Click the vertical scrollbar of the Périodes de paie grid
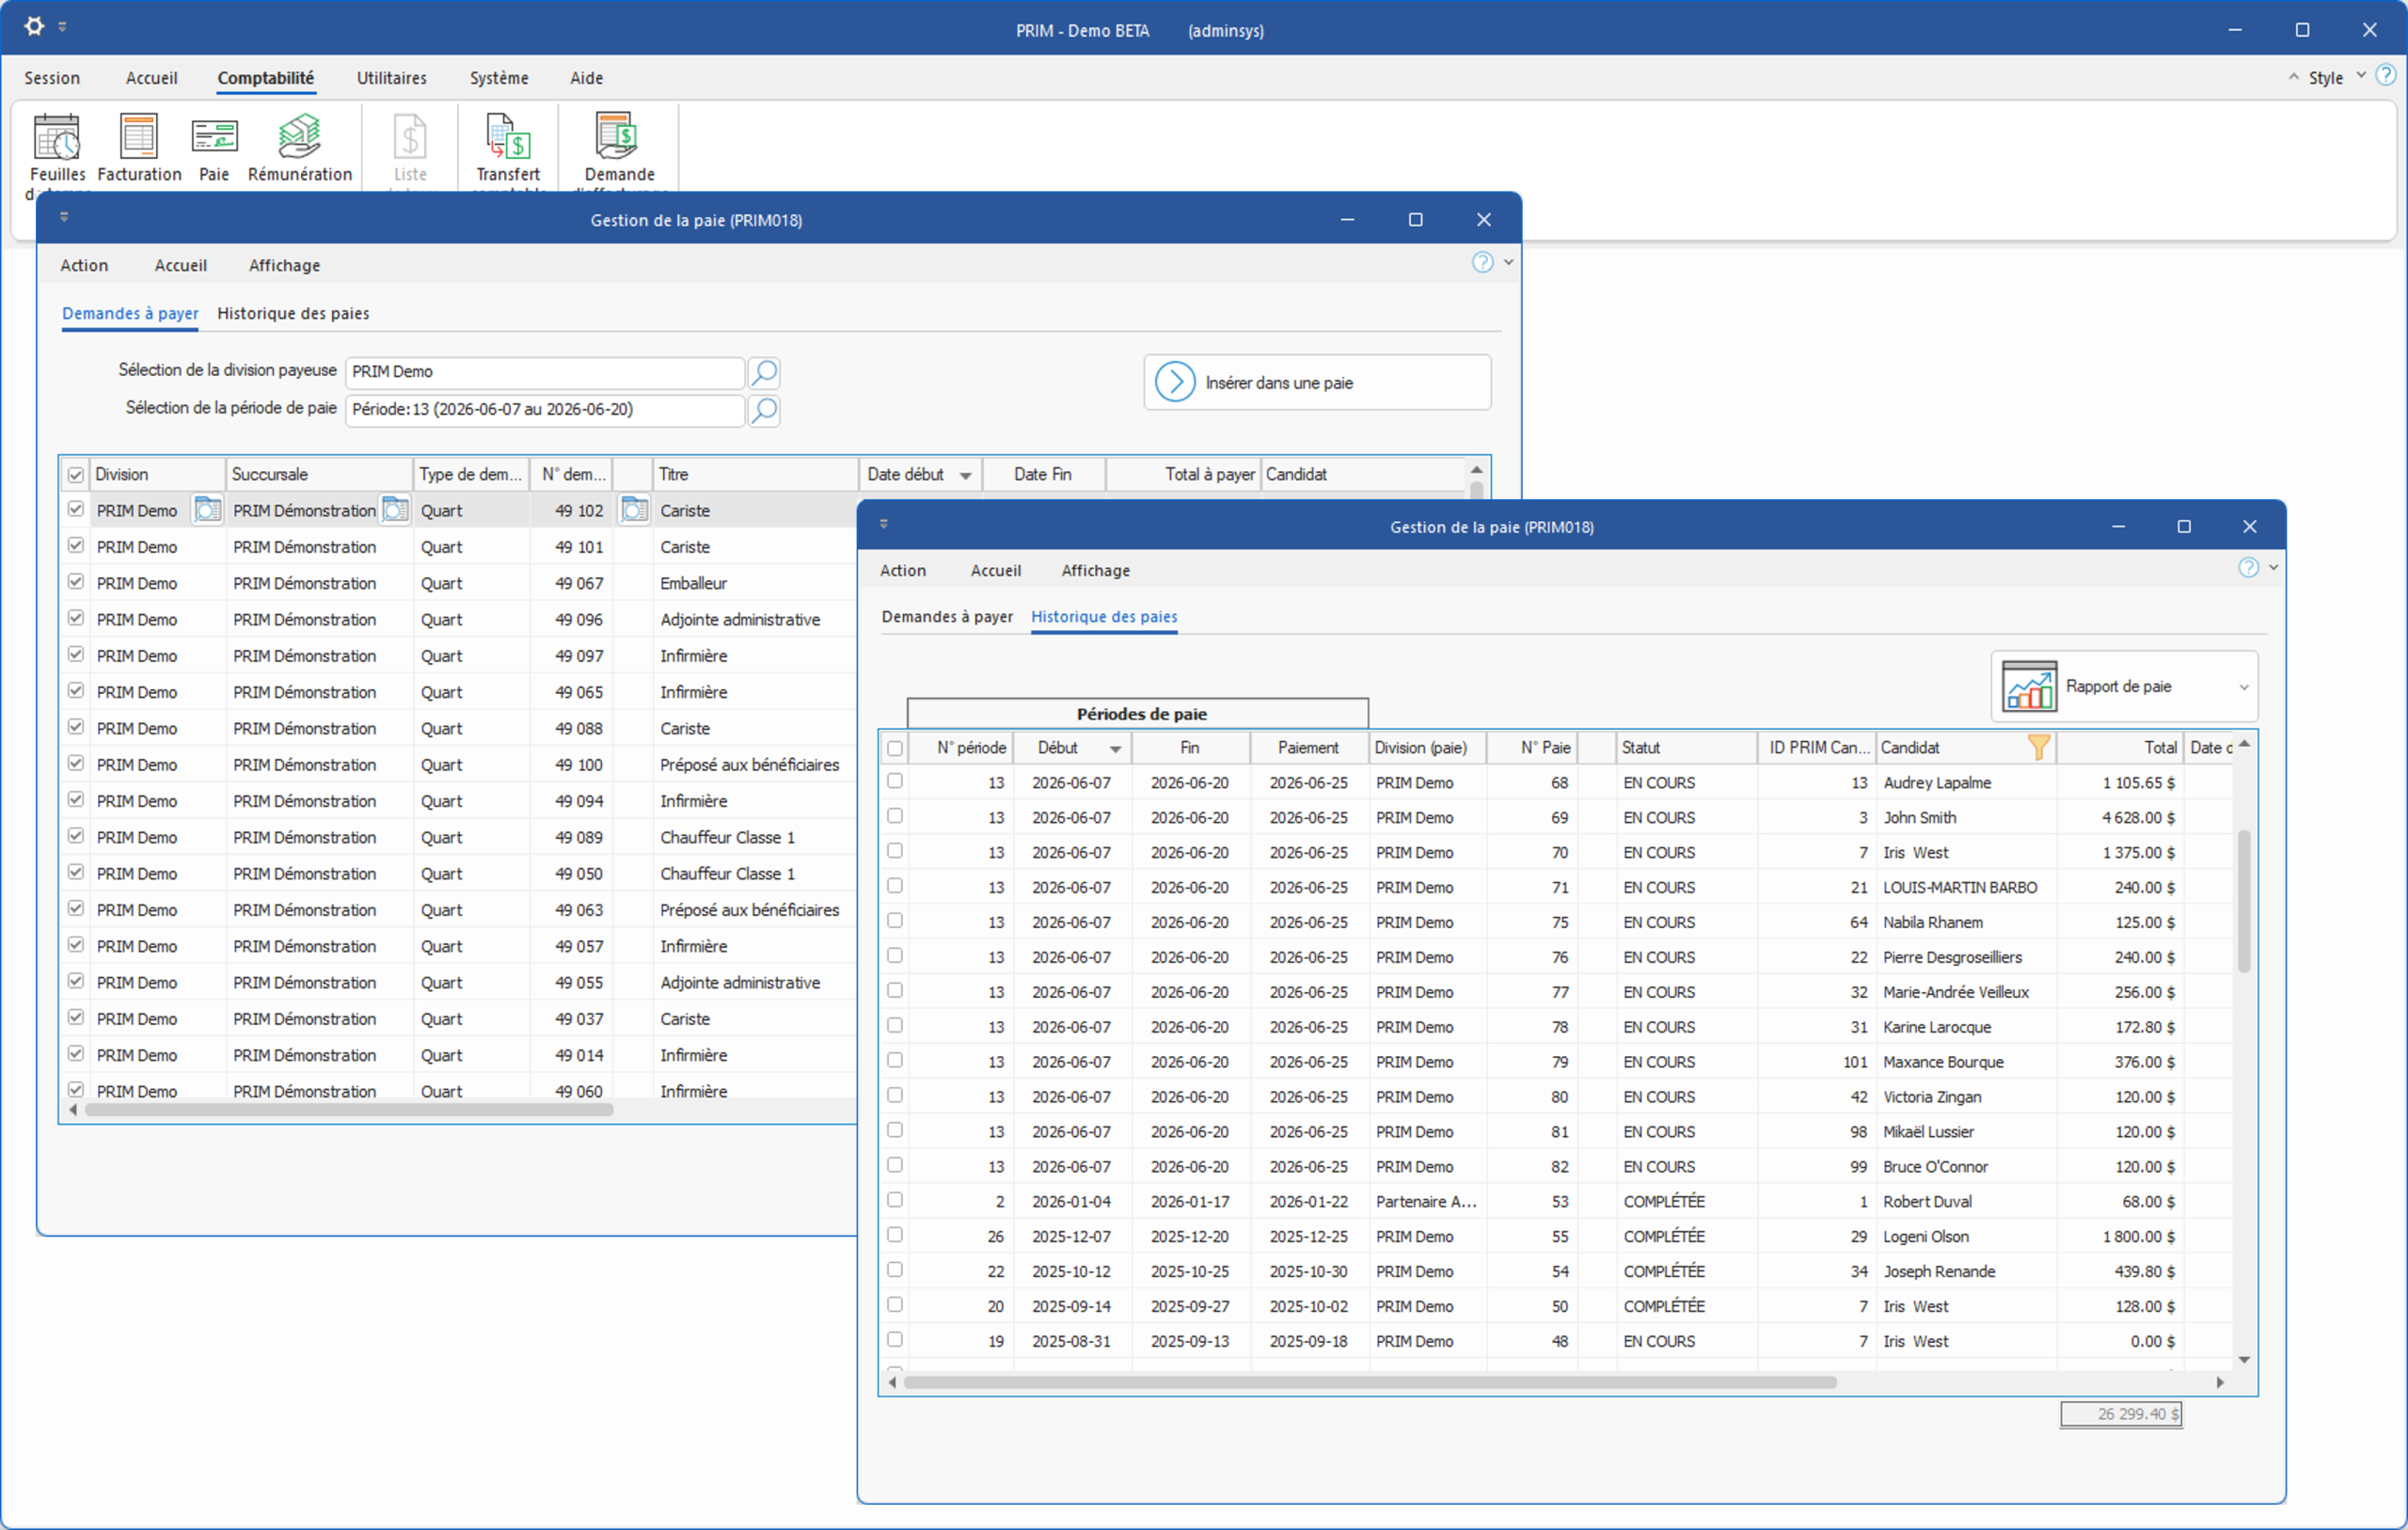Viewport: 2408px width, 1530px height. tap(2244, 900)
